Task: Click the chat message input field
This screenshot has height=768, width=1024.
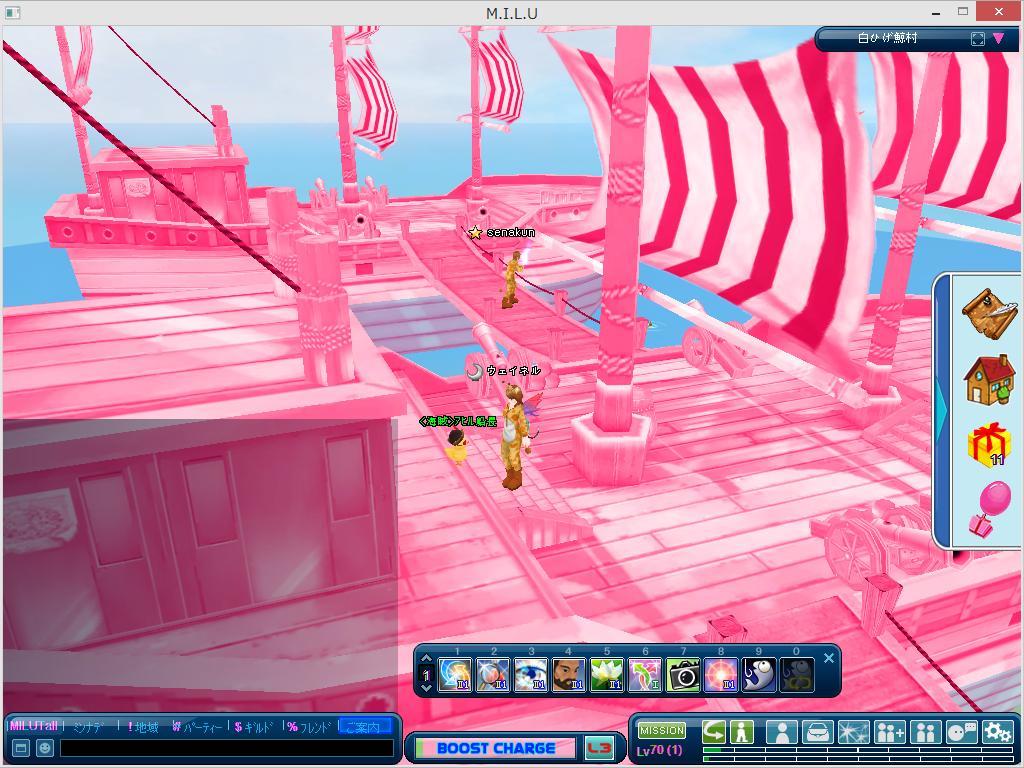Action: click(x=226, y=748)
